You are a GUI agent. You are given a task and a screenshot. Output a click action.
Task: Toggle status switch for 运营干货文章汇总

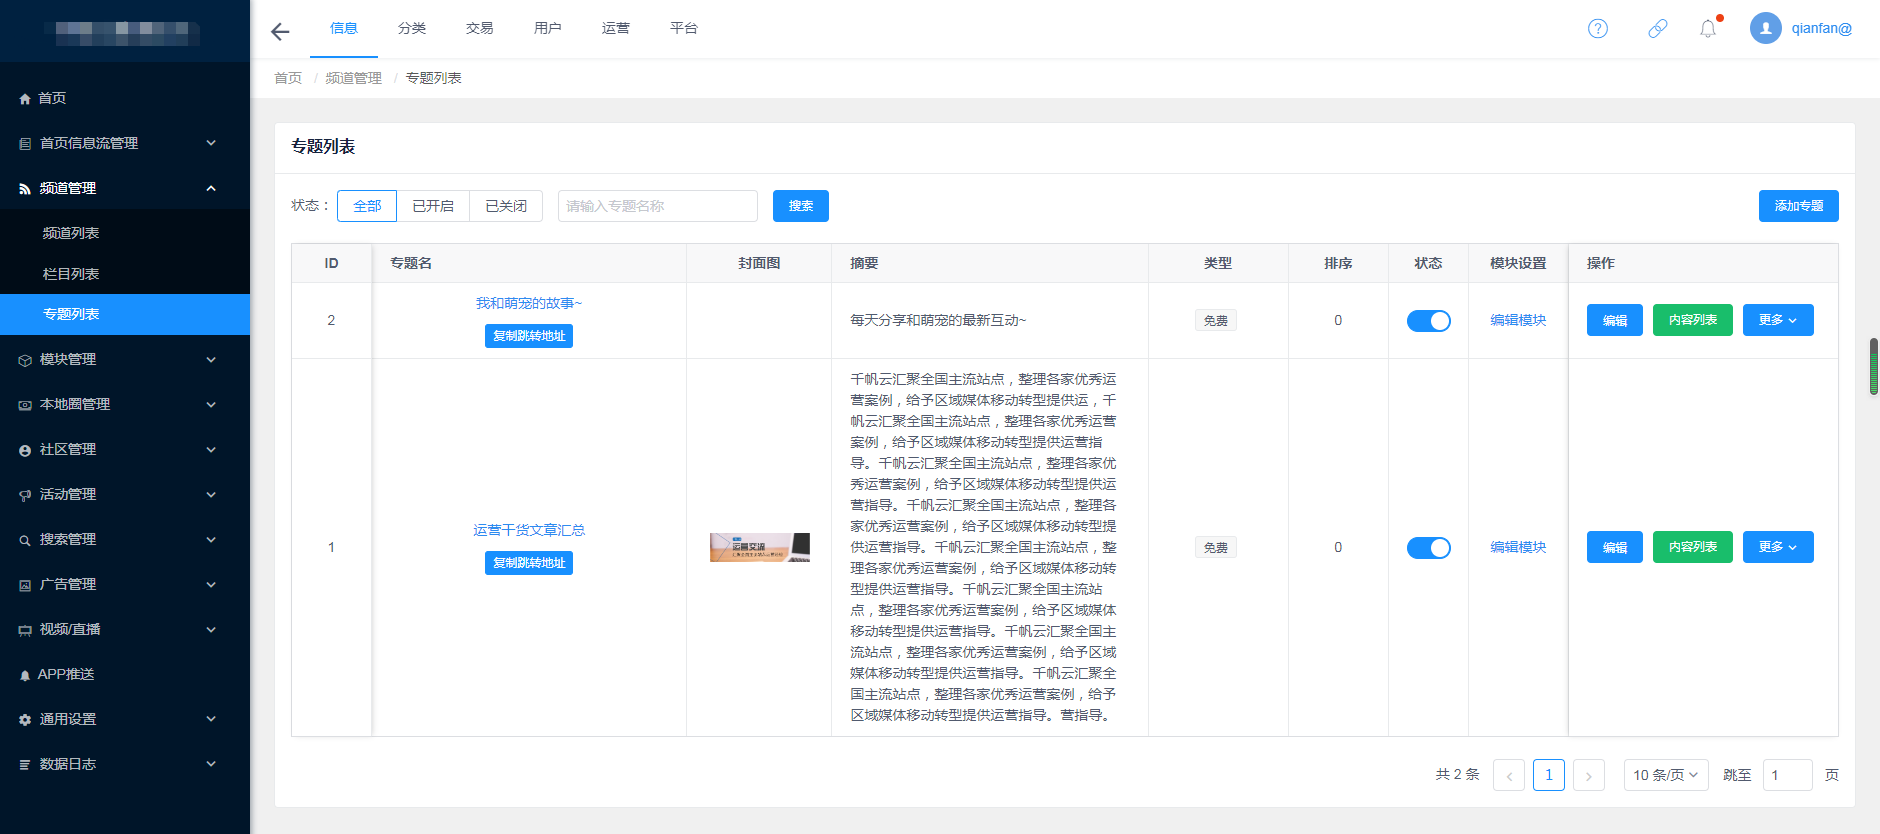pyautogui.click(x=1428, y=548)
